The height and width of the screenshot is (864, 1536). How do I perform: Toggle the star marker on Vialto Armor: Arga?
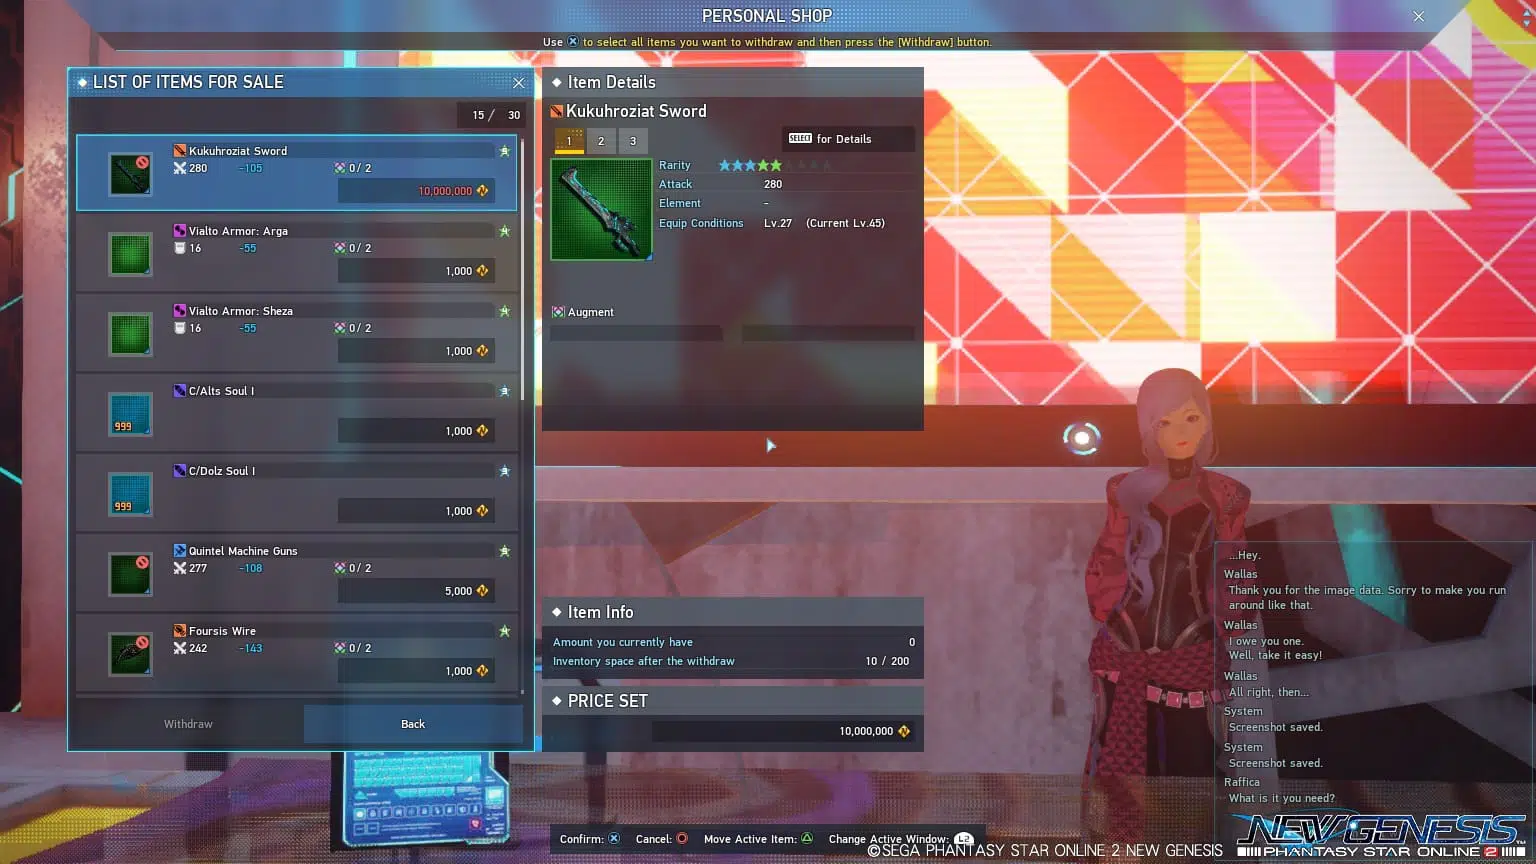tap(504, 231)
